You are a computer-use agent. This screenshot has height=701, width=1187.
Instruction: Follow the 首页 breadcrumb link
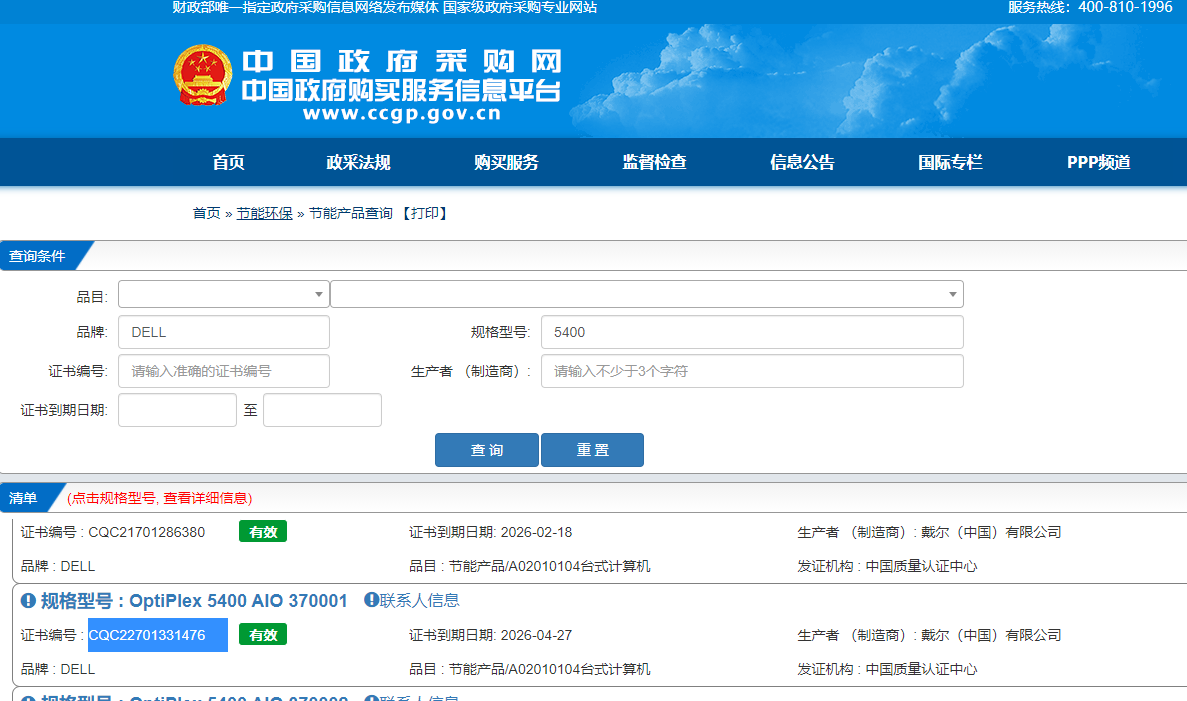coord(206,213)
